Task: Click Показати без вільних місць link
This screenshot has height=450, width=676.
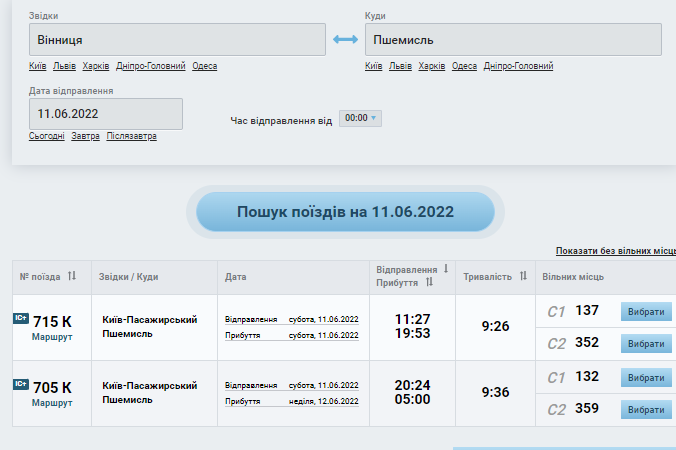Action: click(x=615, y=251)
